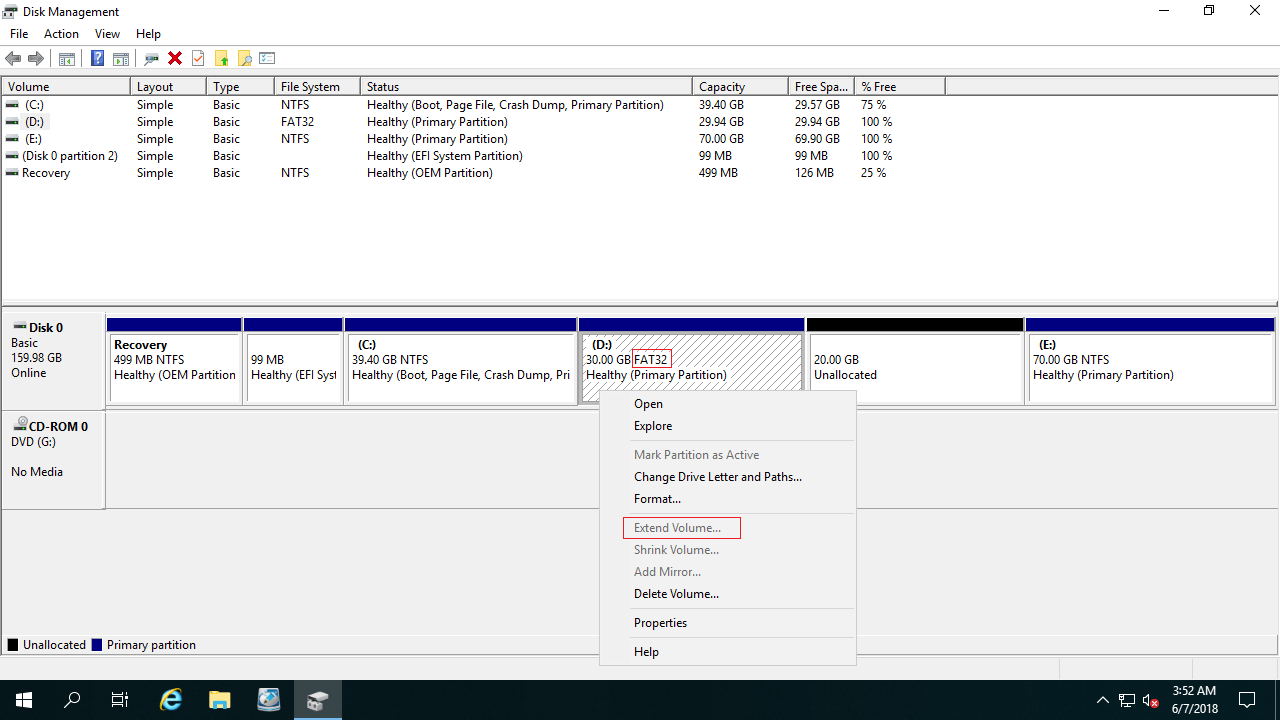Choose Format... in the context menu
The height and width of the screenshot is (720, 1280).
click(728, 499)
